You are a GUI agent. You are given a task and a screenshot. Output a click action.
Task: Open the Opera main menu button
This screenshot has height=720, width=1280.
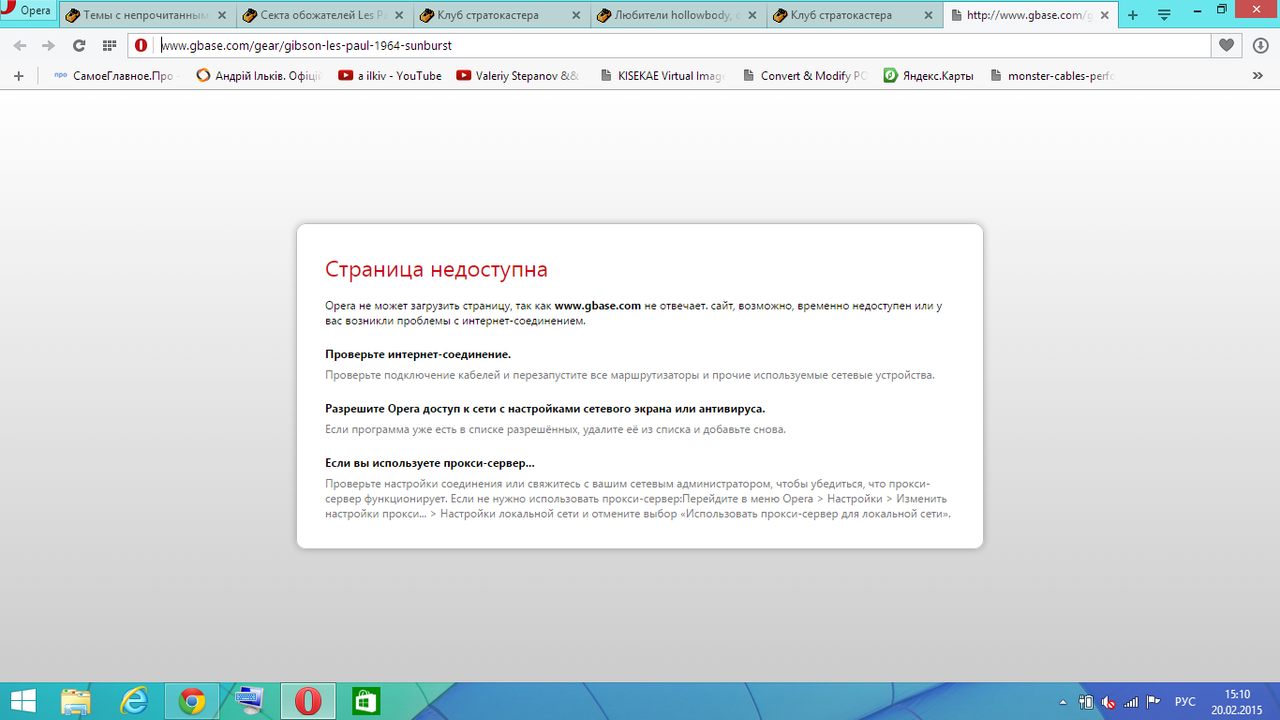(27, 12)
